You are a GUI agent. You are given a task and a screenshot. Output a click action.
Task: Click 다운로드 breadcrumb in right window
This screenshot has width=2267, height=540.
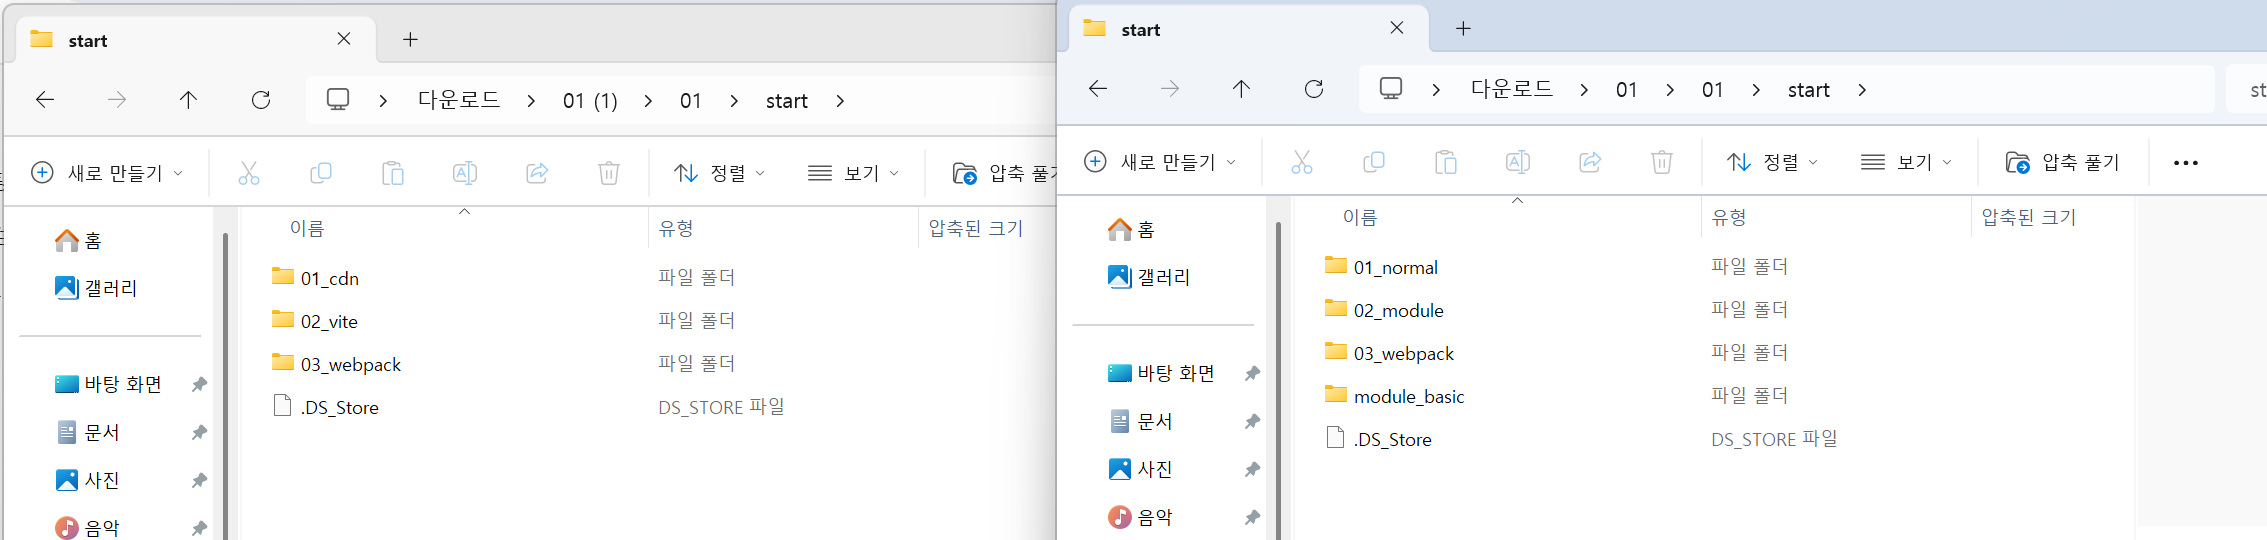point(1512,89)
